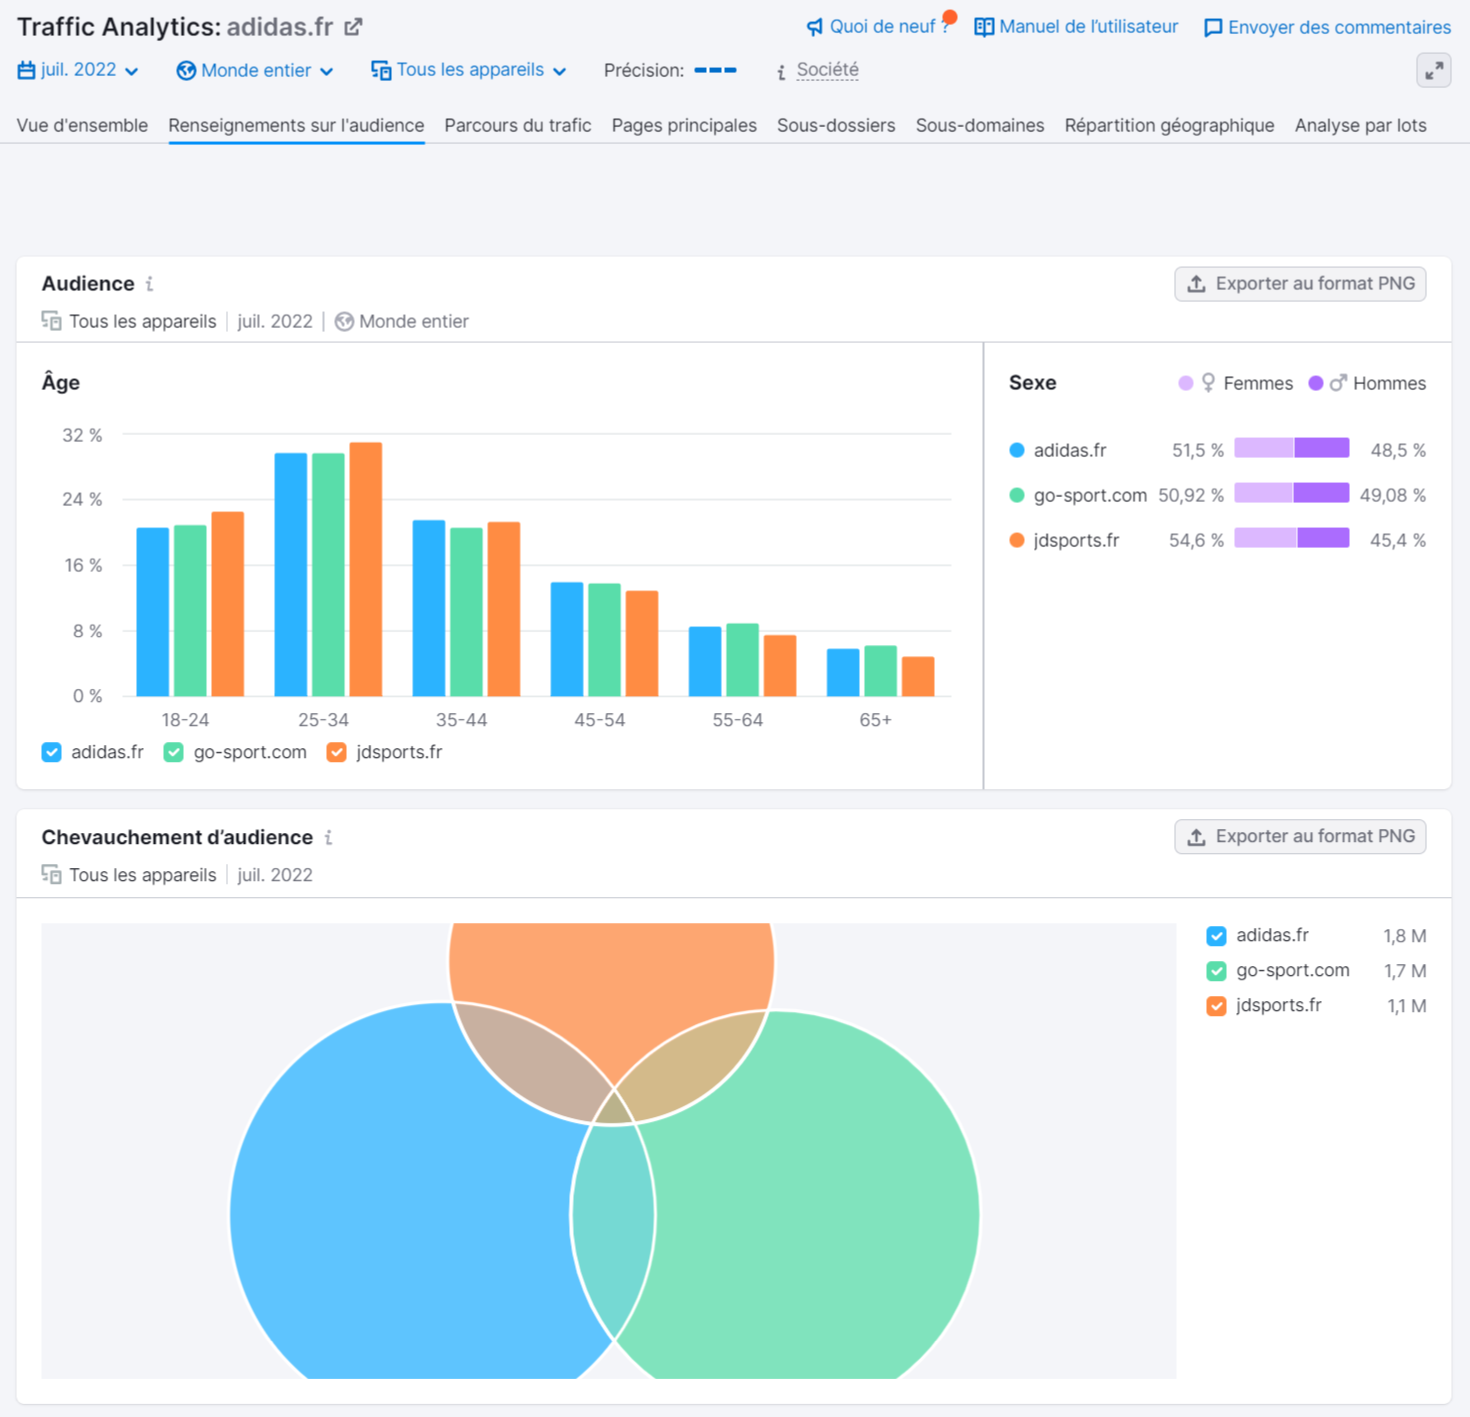The height and width of the screenshot is (1417, 1470).
Task: Click the '49,08 %' male share for go-sport.com
Action: pyautogui.click(x=1392, y=495)
